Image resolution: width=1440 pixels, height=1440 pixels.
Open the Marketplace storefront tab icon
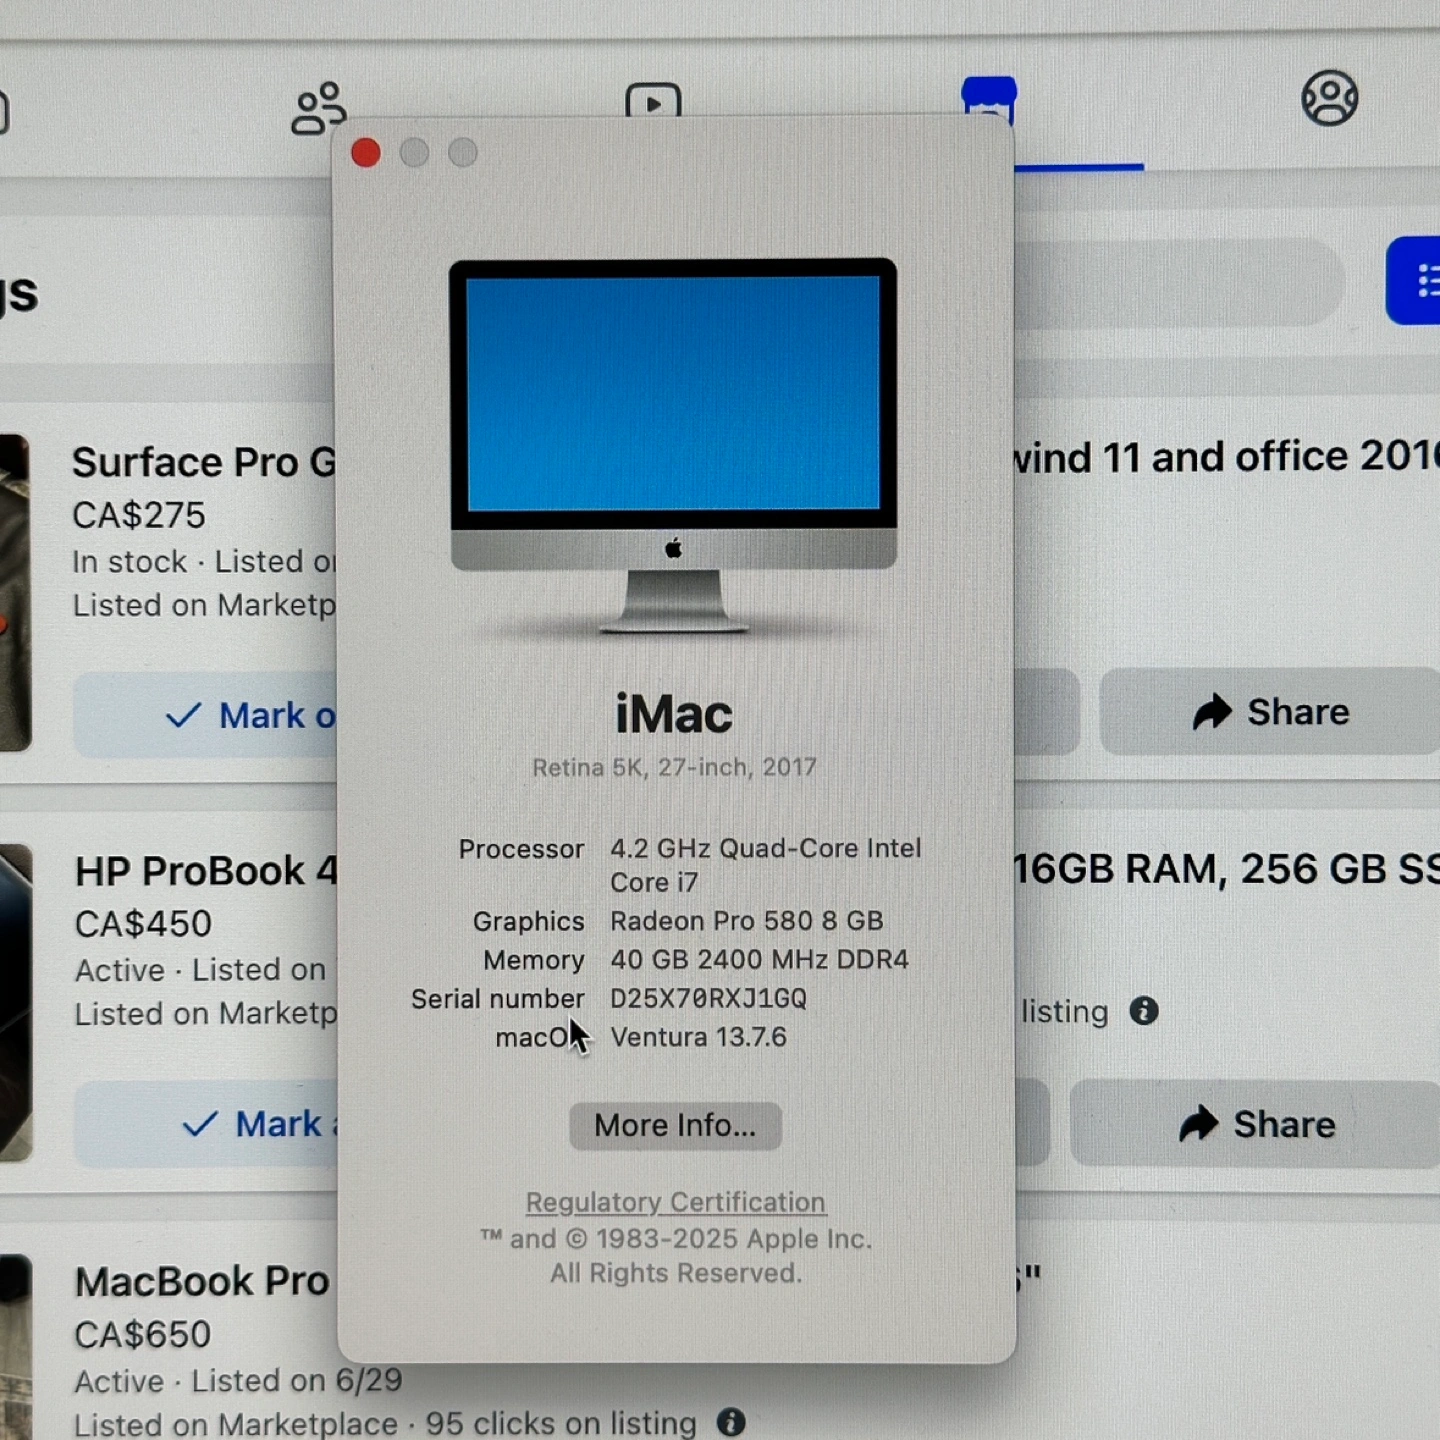(989, 99)
